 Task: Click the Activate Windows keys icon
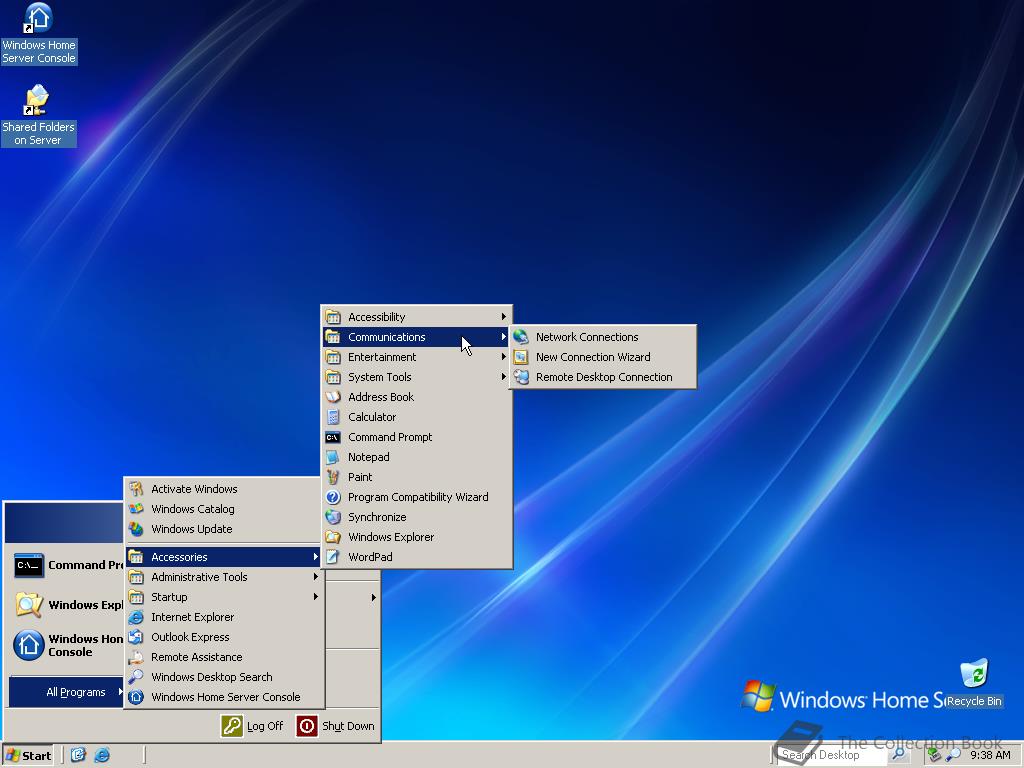[x=136, y=489]
